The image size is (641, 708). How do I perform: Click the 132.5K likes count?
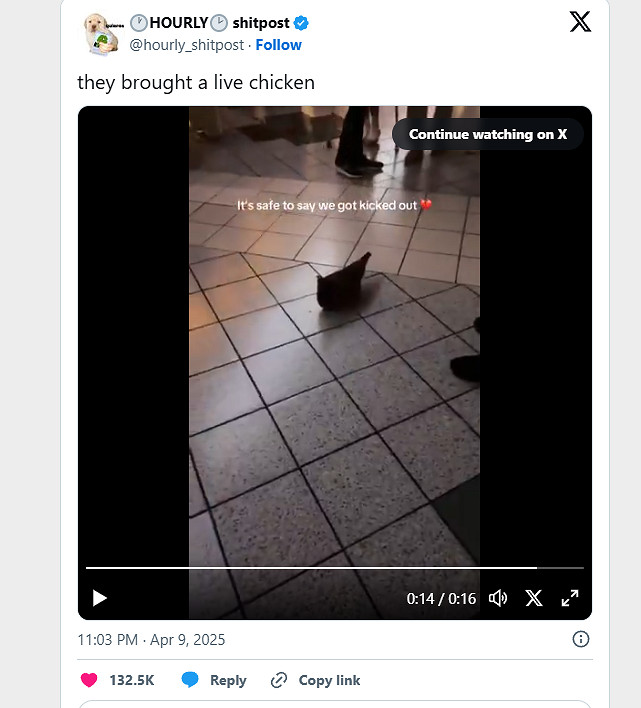click(x=132, y=680)
